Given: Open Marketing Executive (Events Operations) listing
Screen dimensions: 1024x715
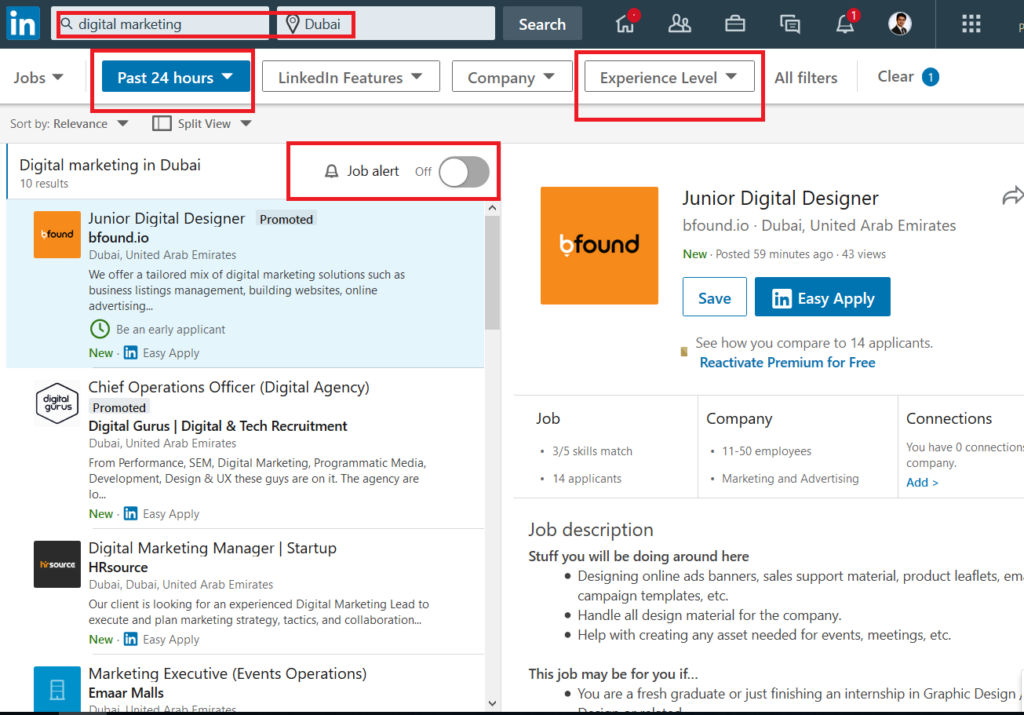Looking at the screenshot, I should 227,673.
